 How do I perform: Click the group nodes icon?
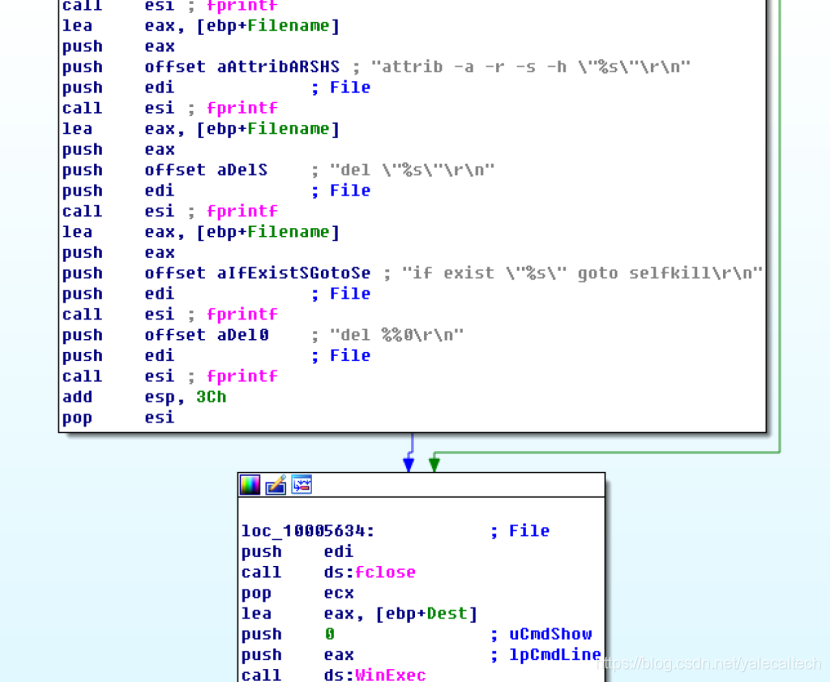click(302, 485)
